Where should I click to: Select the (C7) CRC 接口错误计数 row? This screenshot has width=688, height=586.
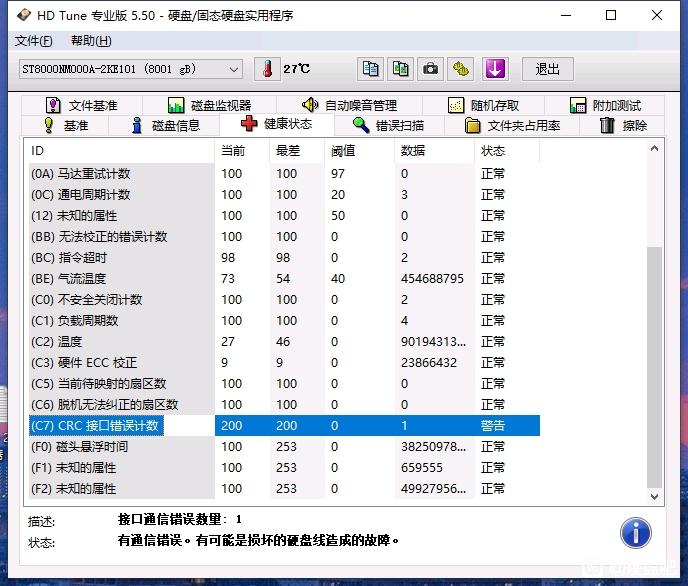pos(284,426)
